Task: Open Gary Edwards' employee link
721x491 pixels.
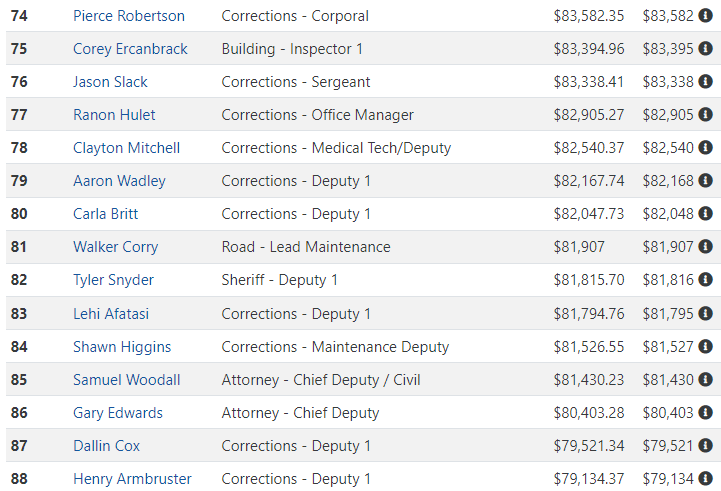Action: tap(118, 413)
